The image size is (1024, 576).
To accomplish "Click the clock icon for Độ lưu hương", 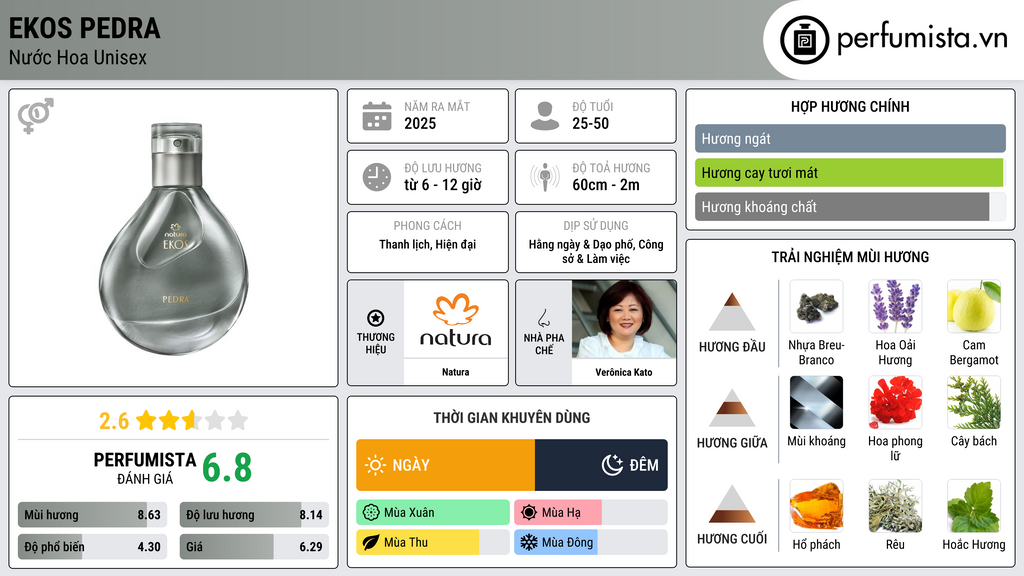I will 377,177.
